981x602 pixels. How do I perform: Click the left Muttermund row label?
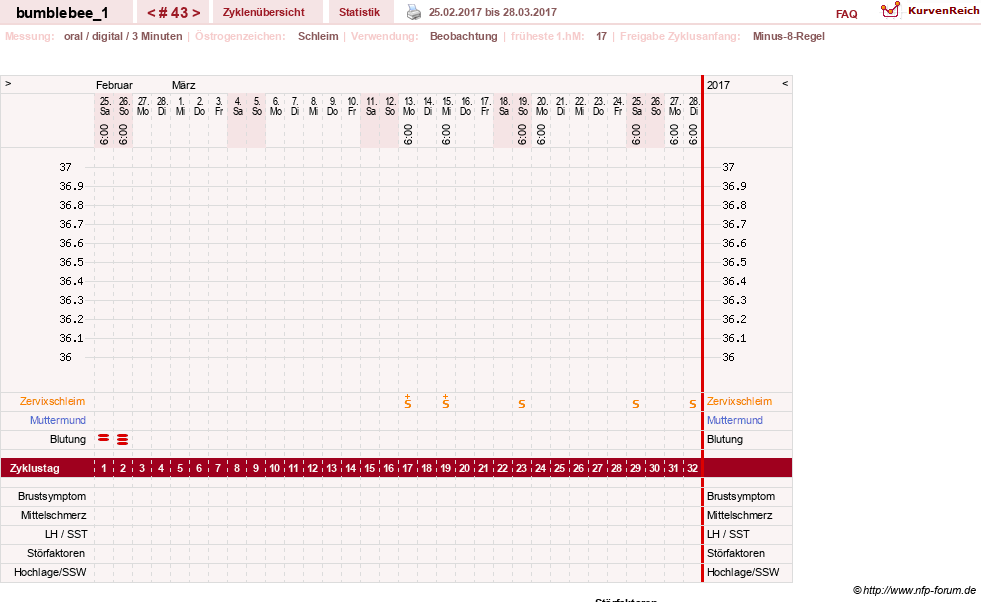58,420
